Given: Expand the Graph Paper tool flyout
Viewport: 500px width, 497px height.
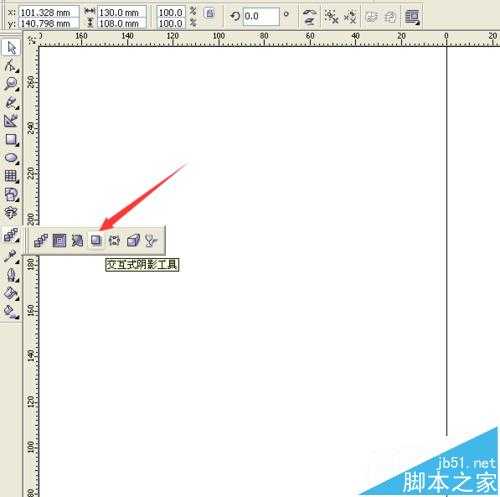Looking at the screenshot, I should point(11,176).
